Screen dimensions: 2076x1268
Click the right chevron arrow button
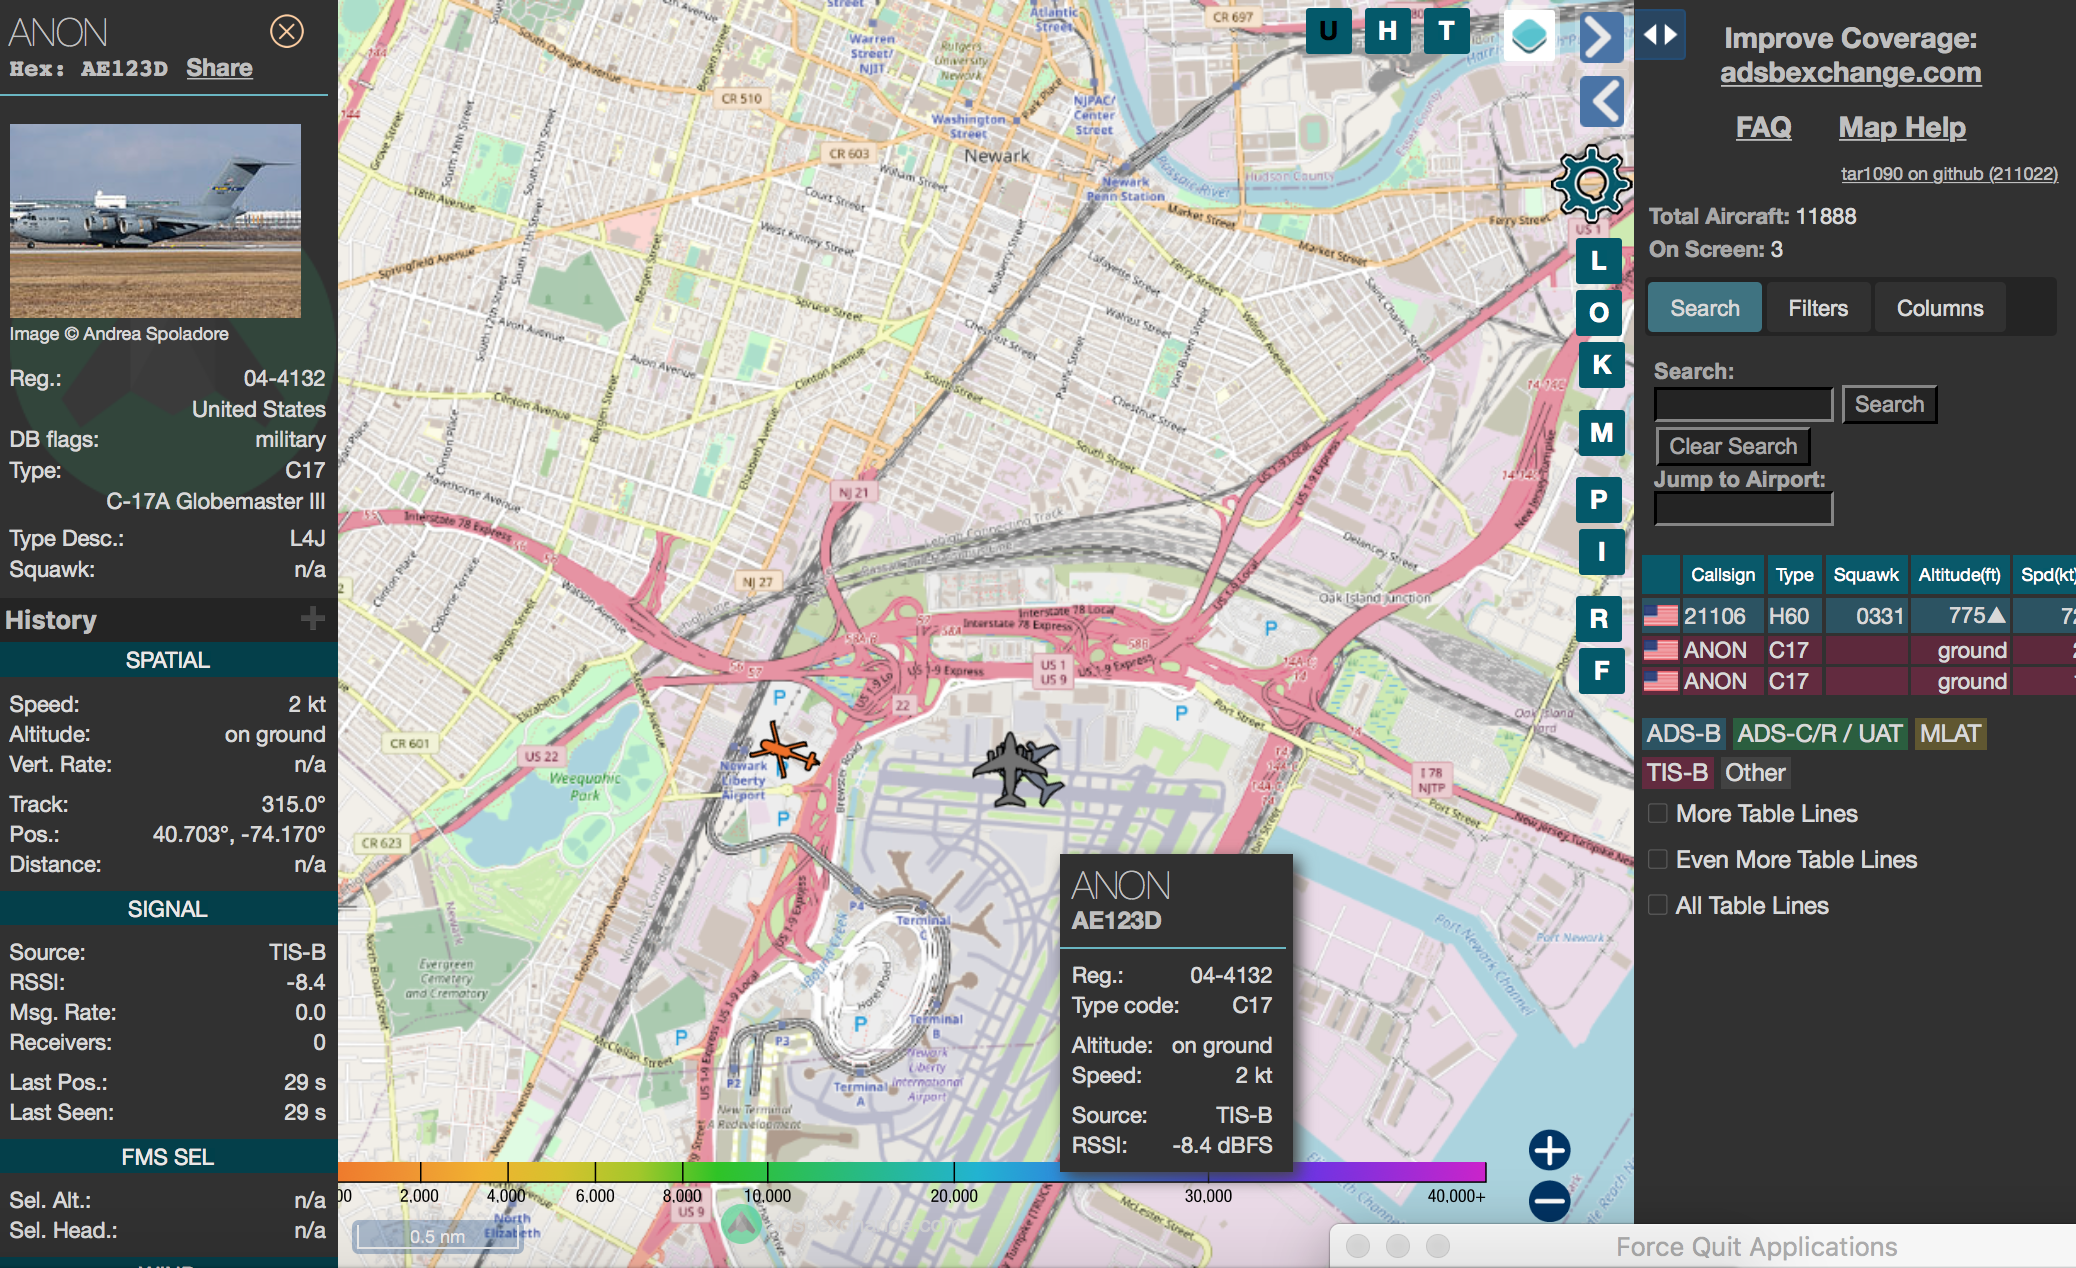click(x=1601, y=38)
